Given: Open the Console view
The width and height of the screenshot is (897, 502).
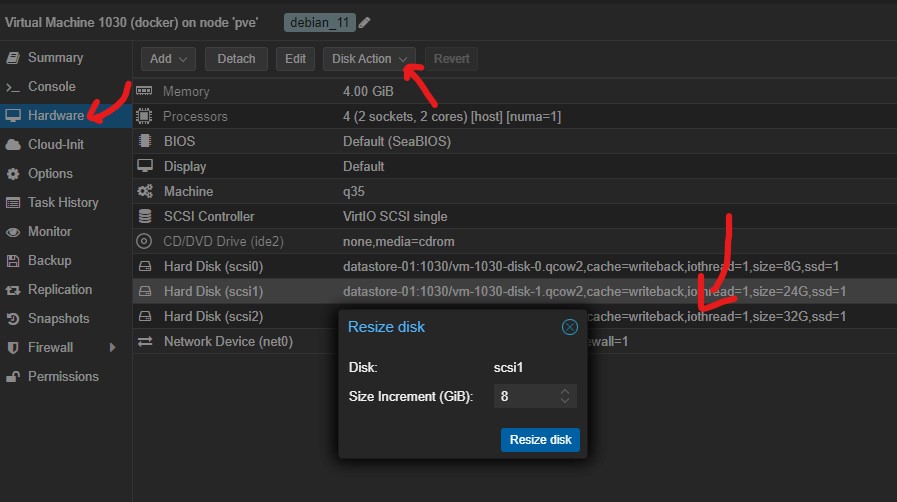Looking at the screenshot, I should click(x=51, y=87).
